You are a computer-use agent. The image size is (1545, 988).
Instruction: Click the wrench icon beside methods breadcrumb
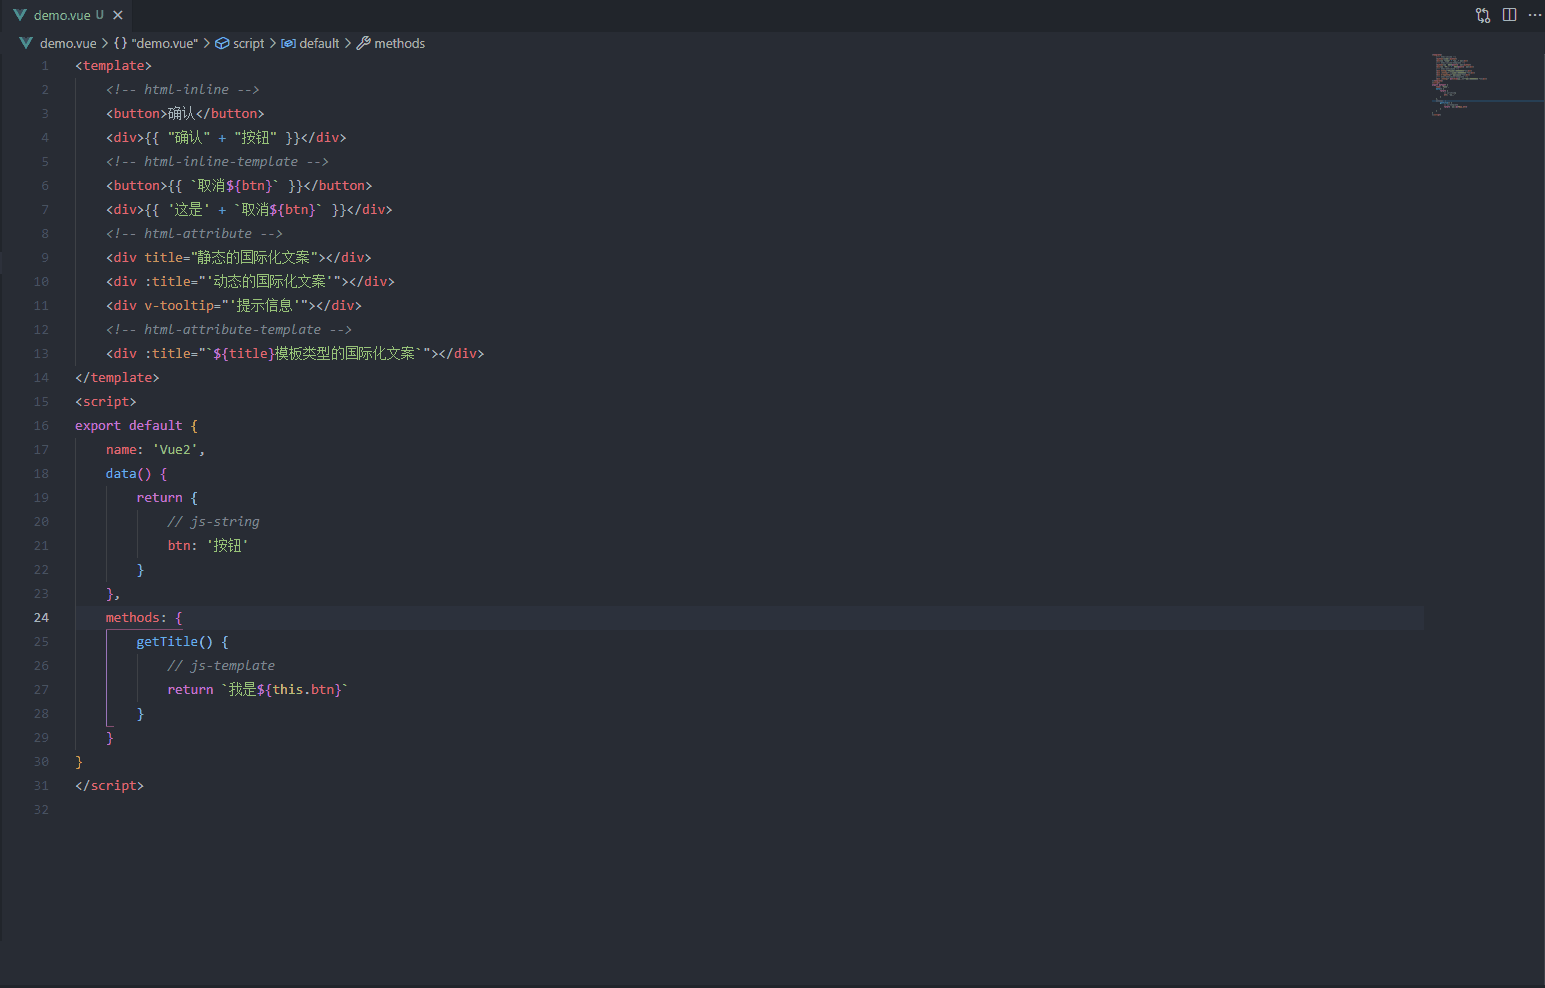click(x=361, y=43)
